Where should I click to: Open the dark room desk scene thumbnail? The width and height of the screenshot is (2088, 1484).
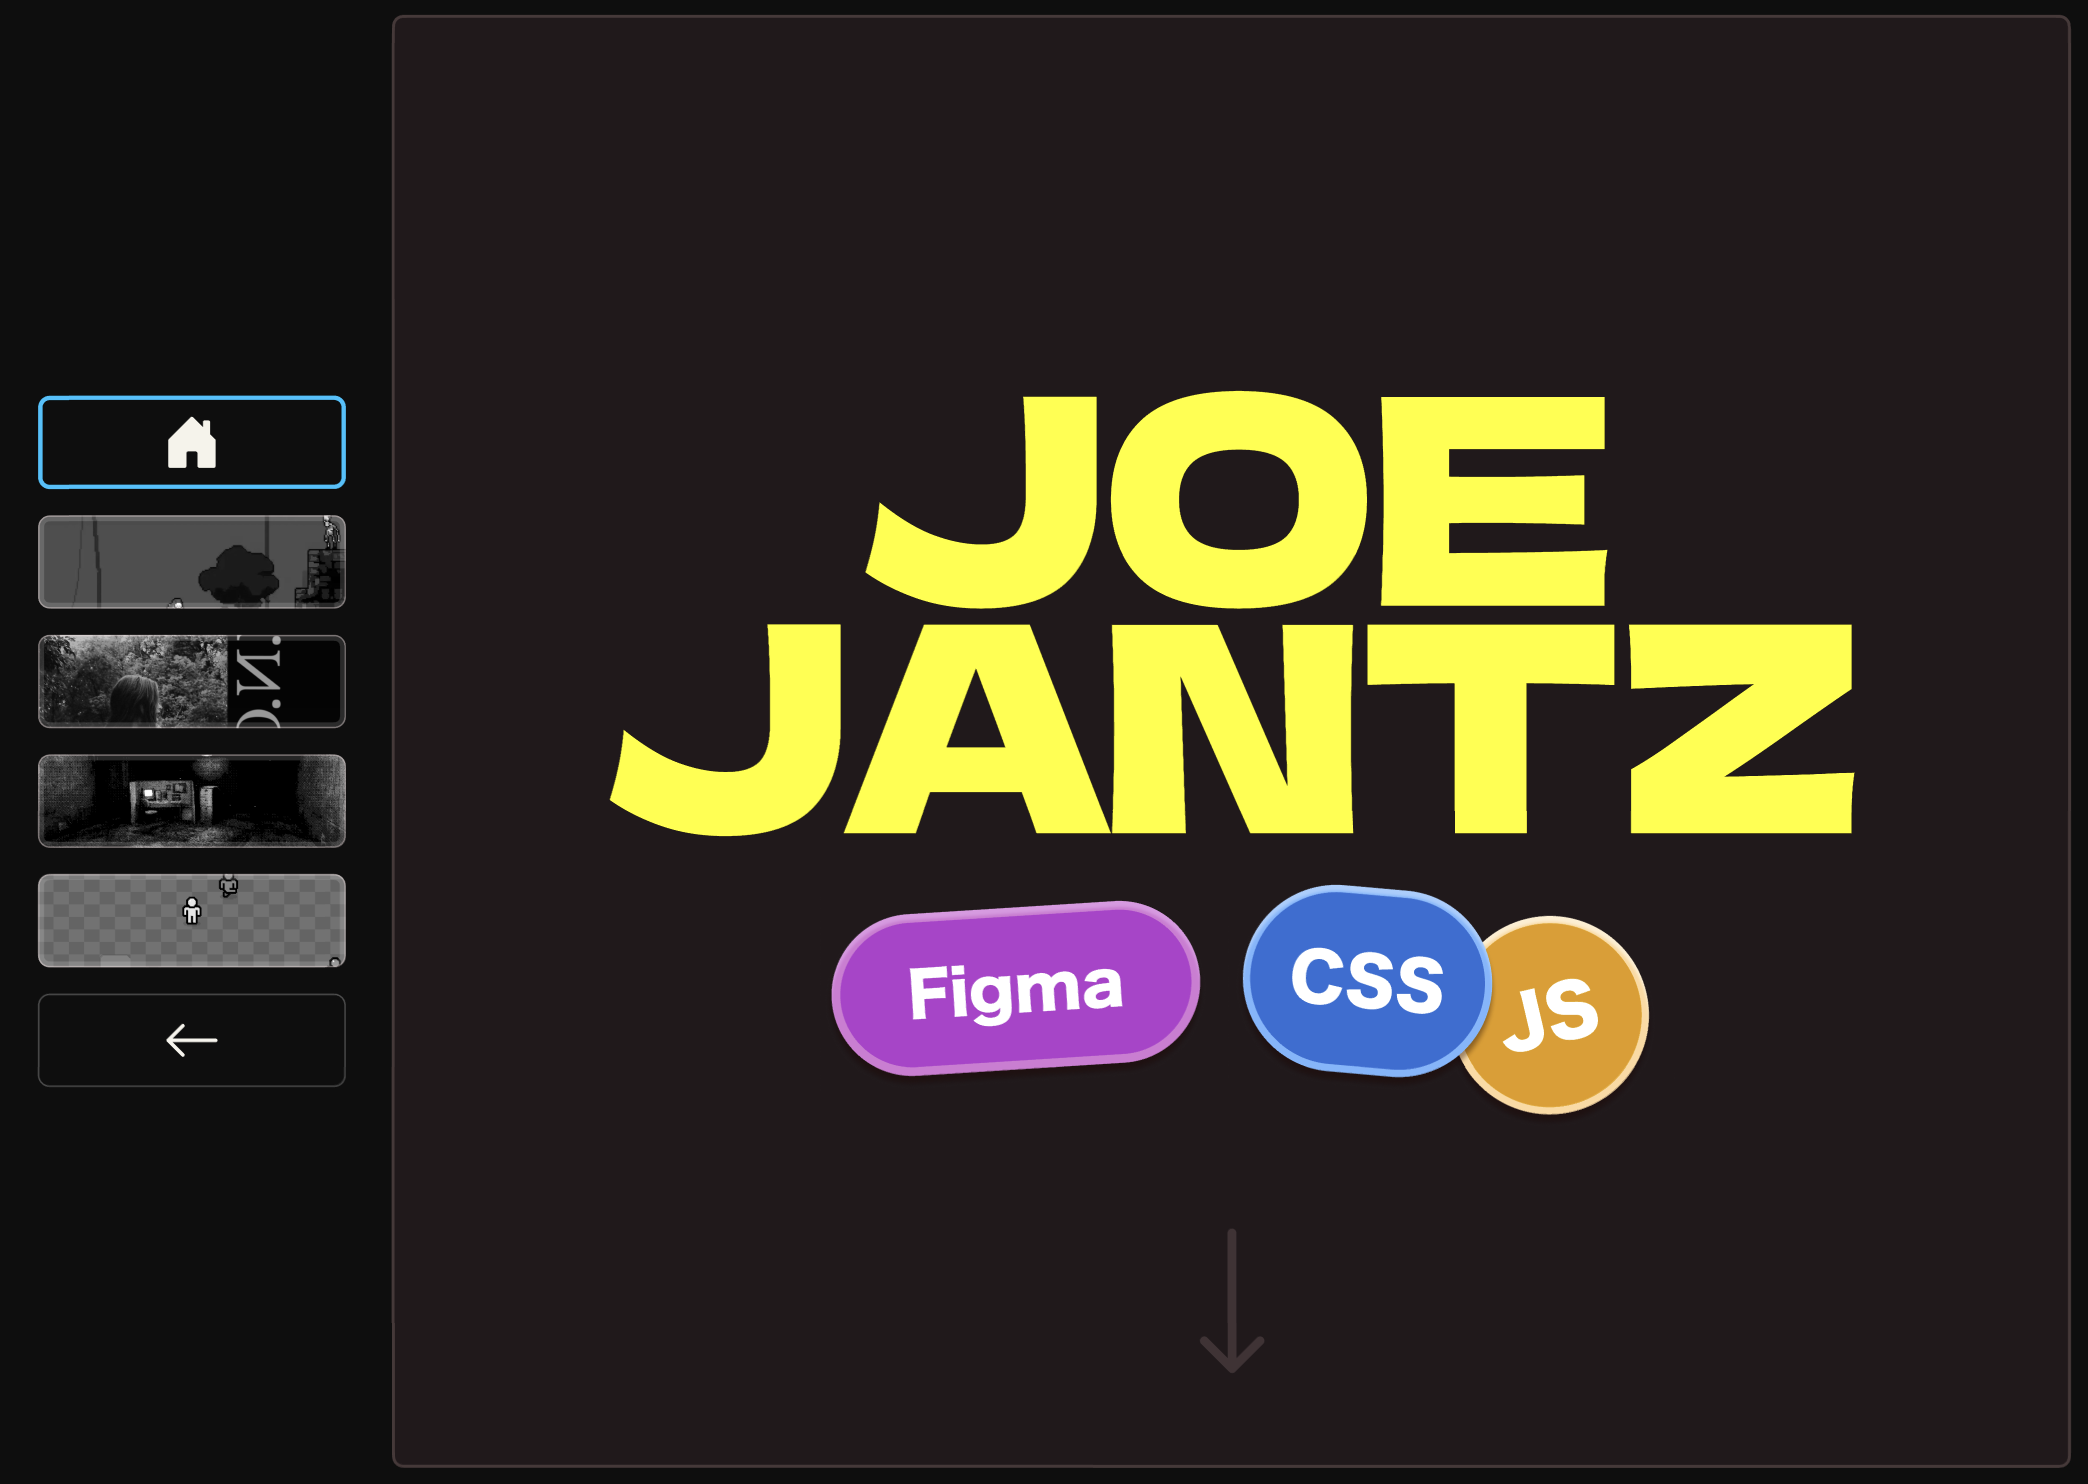coord(192,801)
